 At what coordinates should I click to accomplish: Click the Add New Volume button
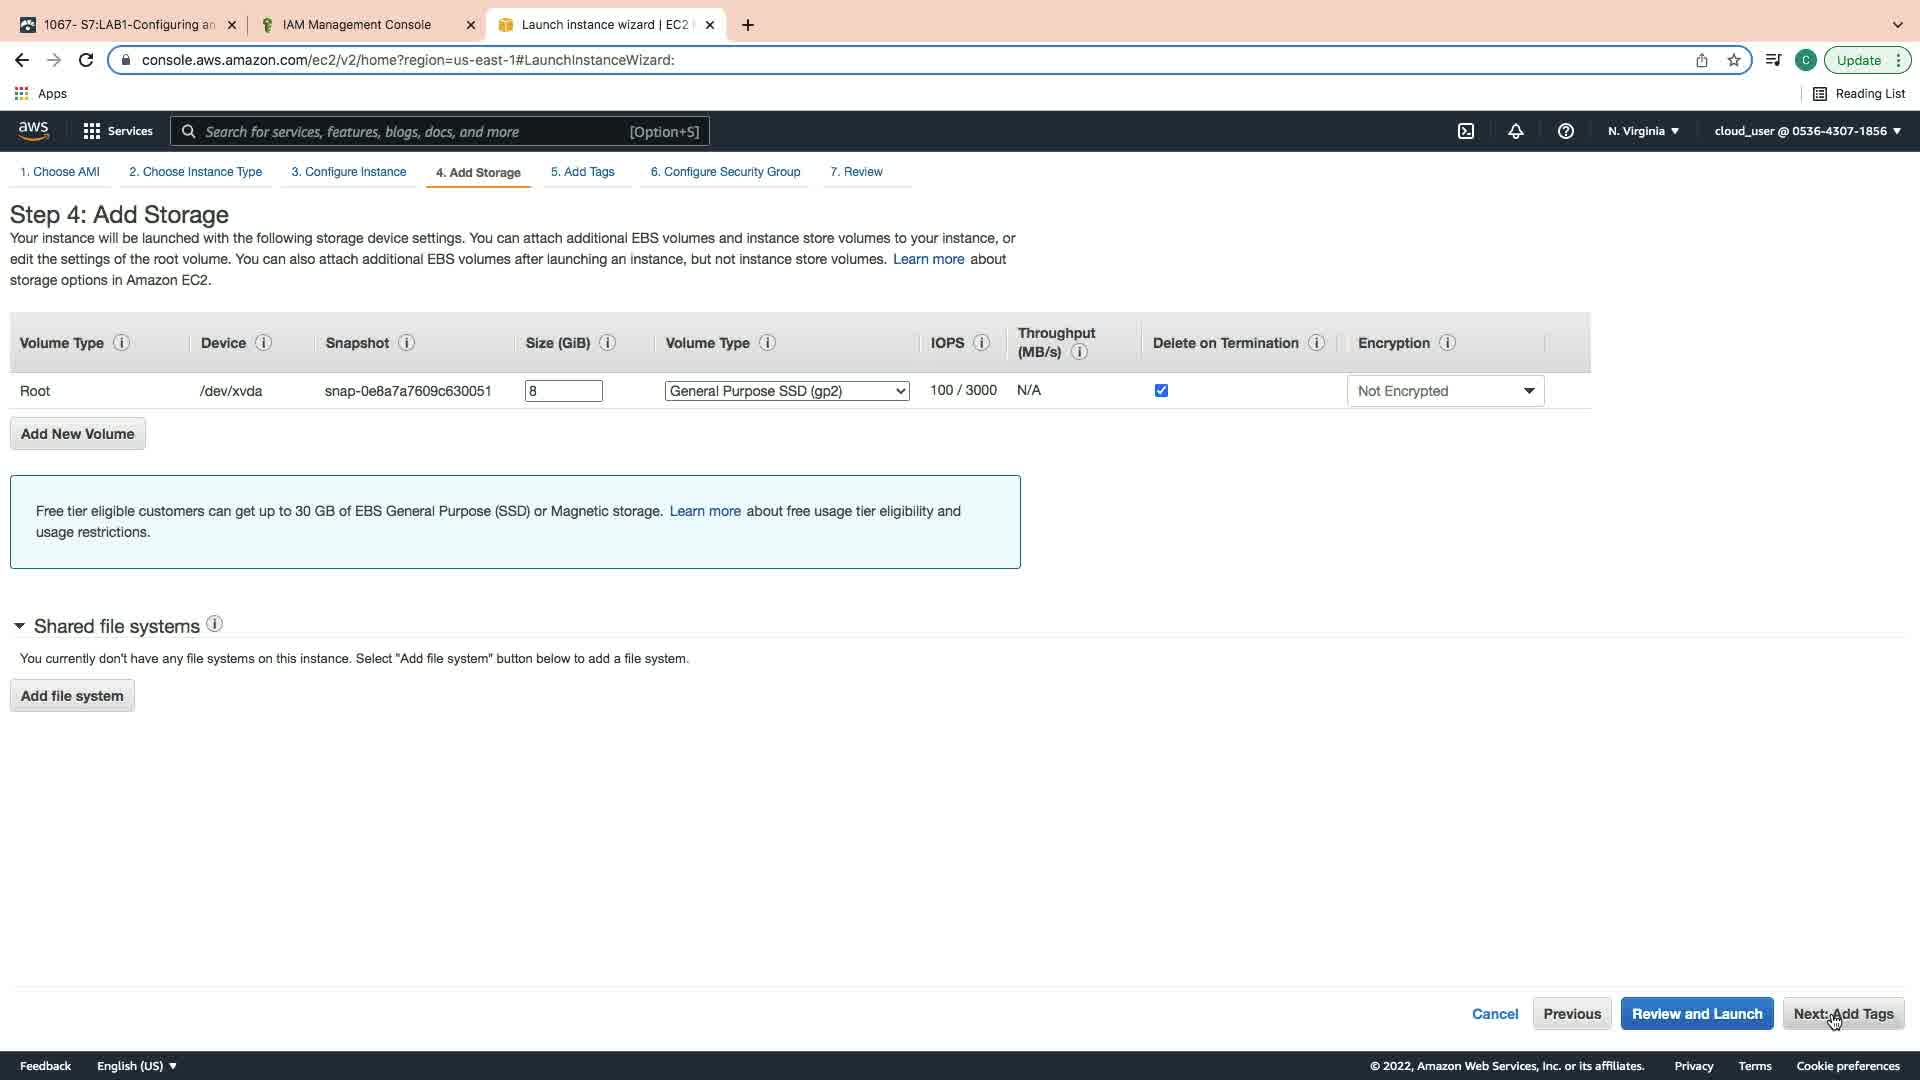pos(77,434)
